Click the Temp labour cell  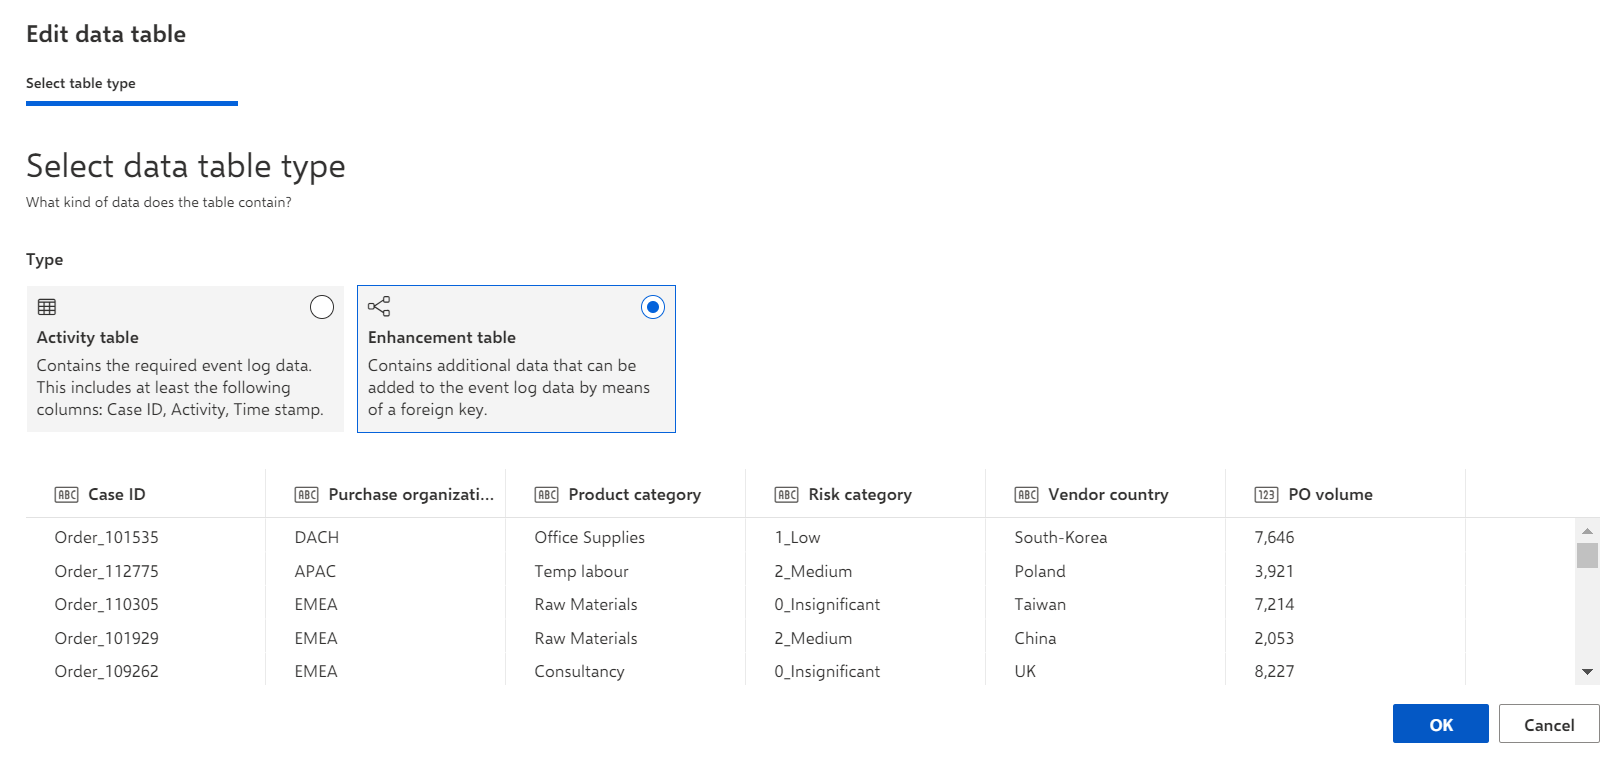[x=582, y=571]
